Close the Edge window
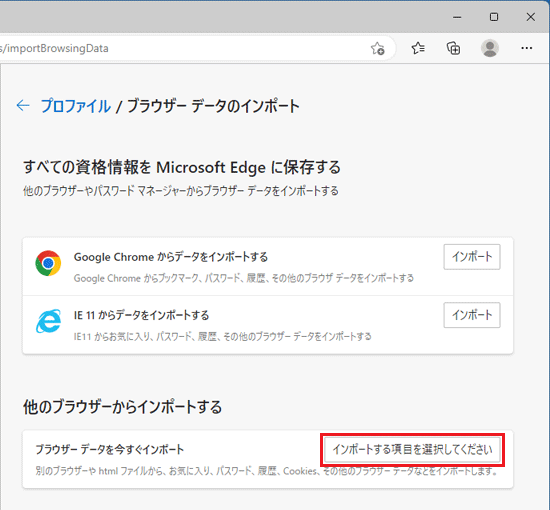Image resolution: width=550 pixels, height=510 pixels. tap(531, 17)
